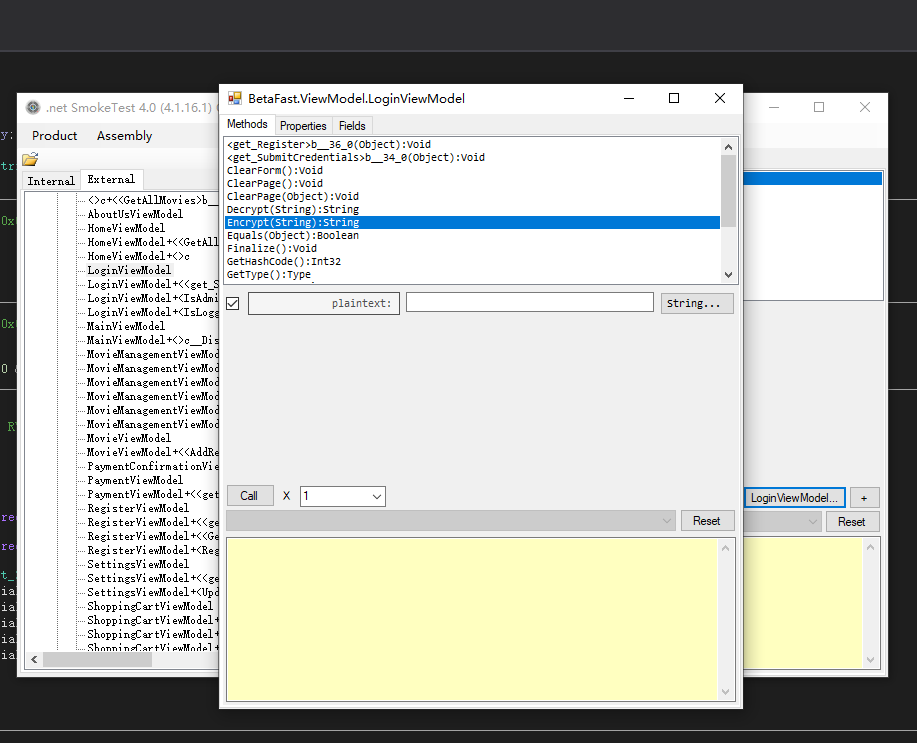The image size is (917, 743).
Task: Click the dialog output area scroll-down arrow
Action: (726, 692)
